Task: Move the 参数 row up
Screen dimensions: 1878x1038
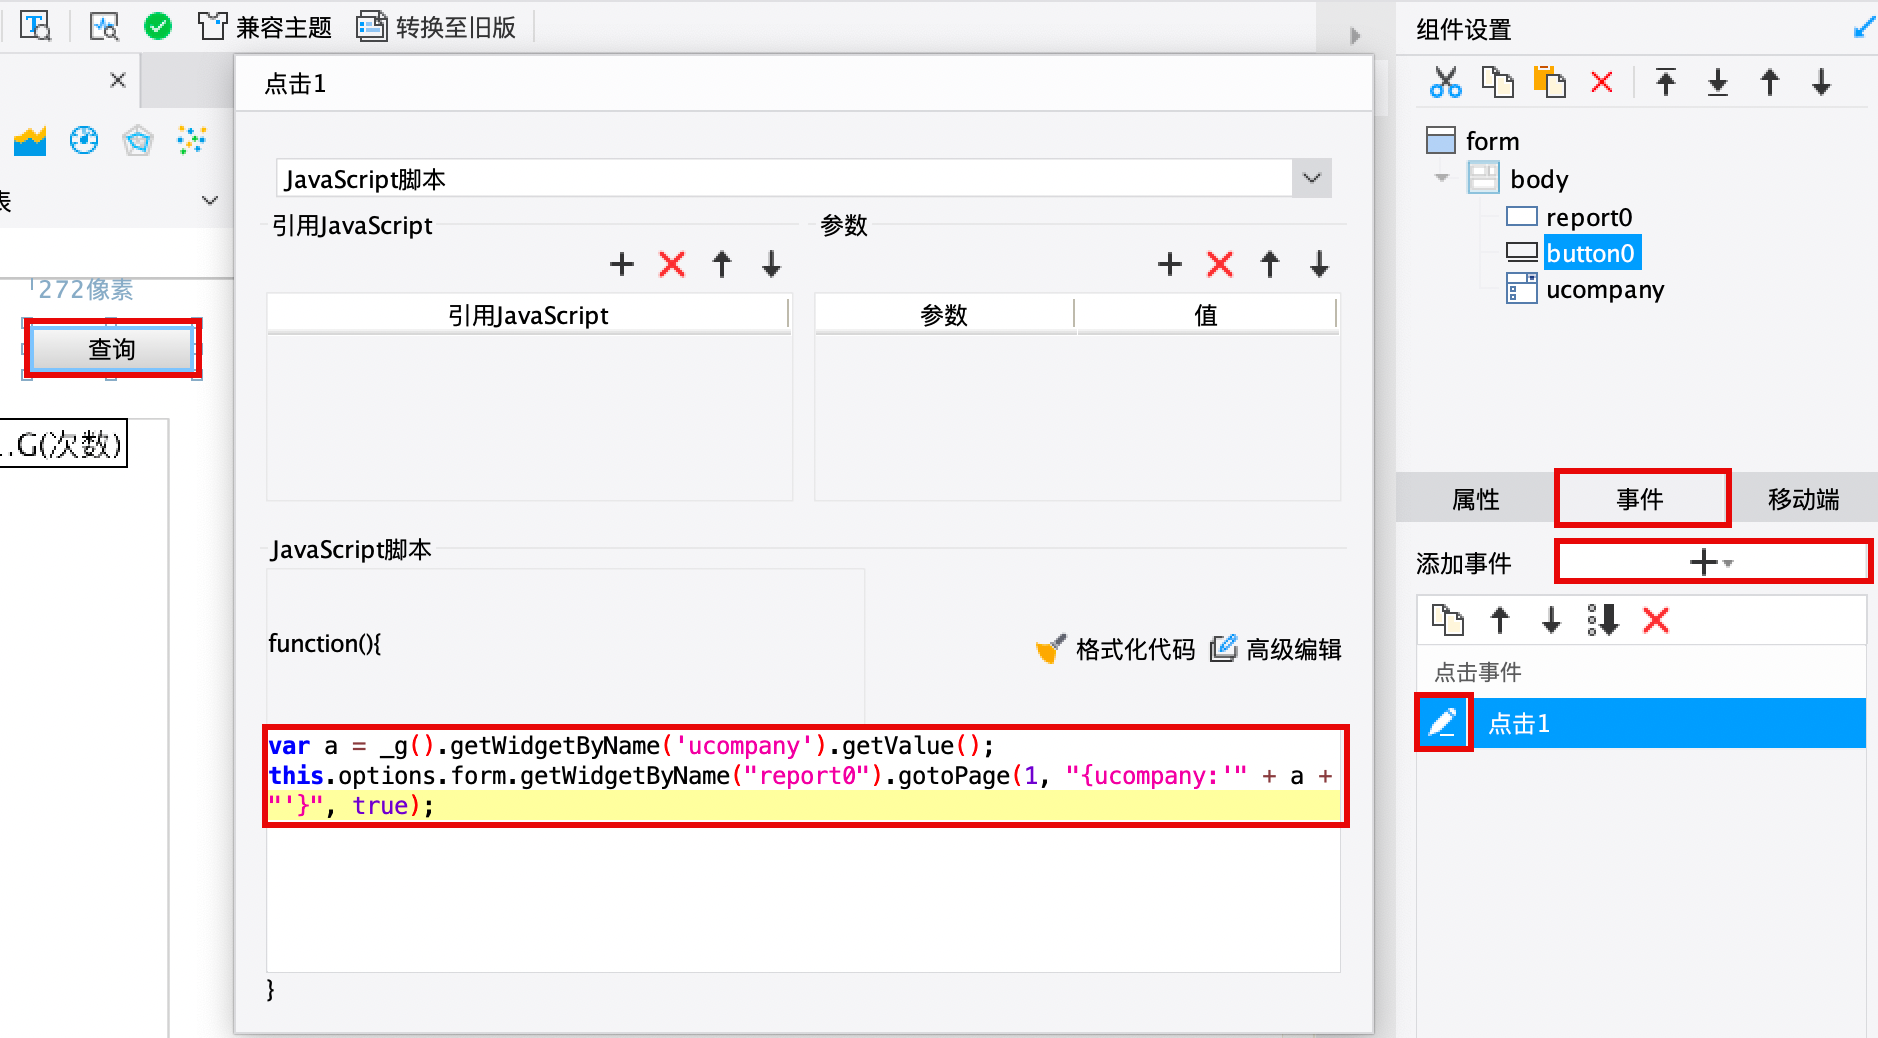Action: 1270,264
